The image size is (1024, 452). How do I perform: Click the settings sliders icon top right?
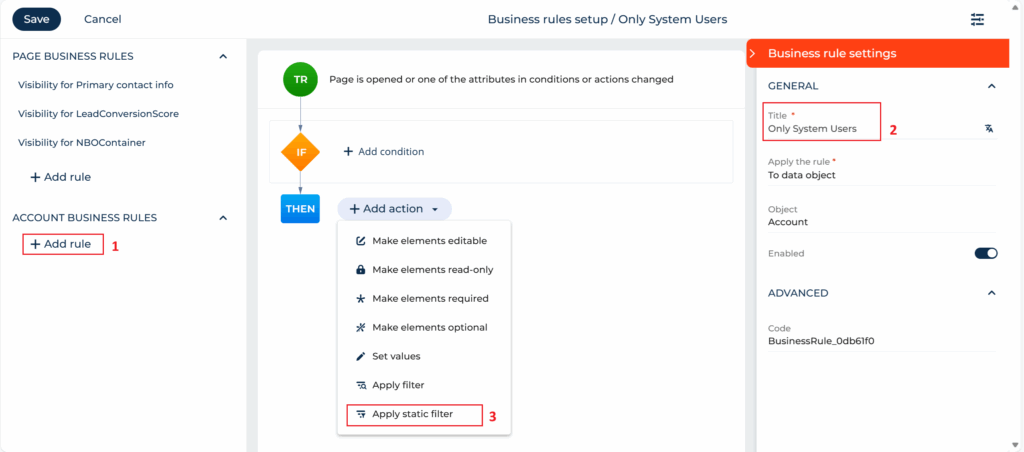tap(977, 19)
